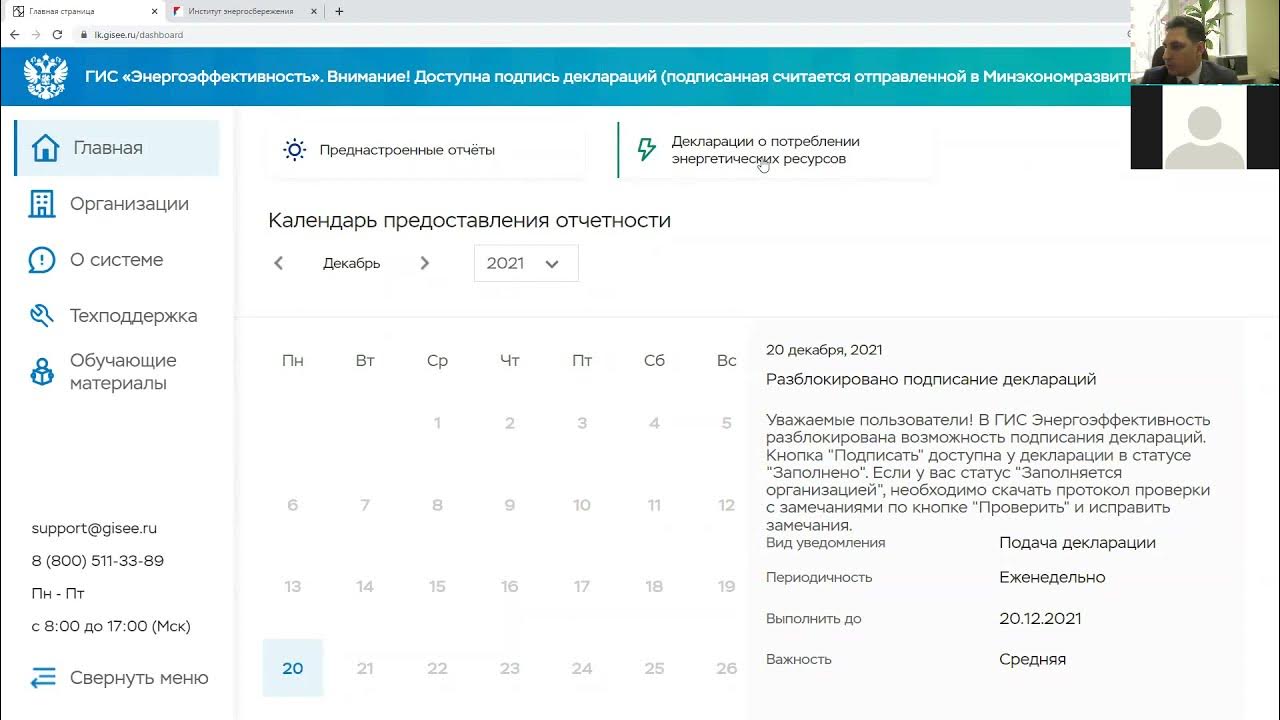The width and height of the screenshot is (1280, 720).
Task: Click the Russian coat of arms logo
Action: 45,77
